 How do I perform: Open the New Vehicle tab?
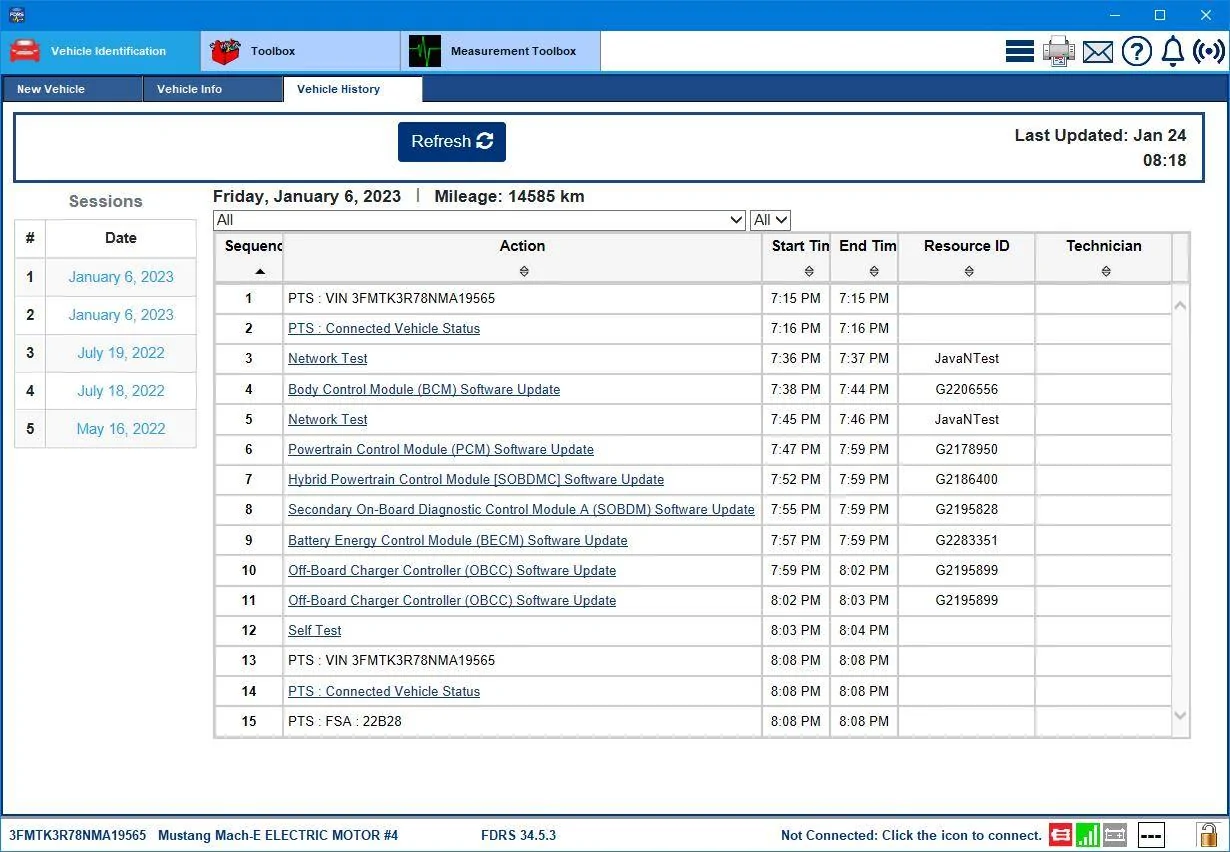(72, 89)
